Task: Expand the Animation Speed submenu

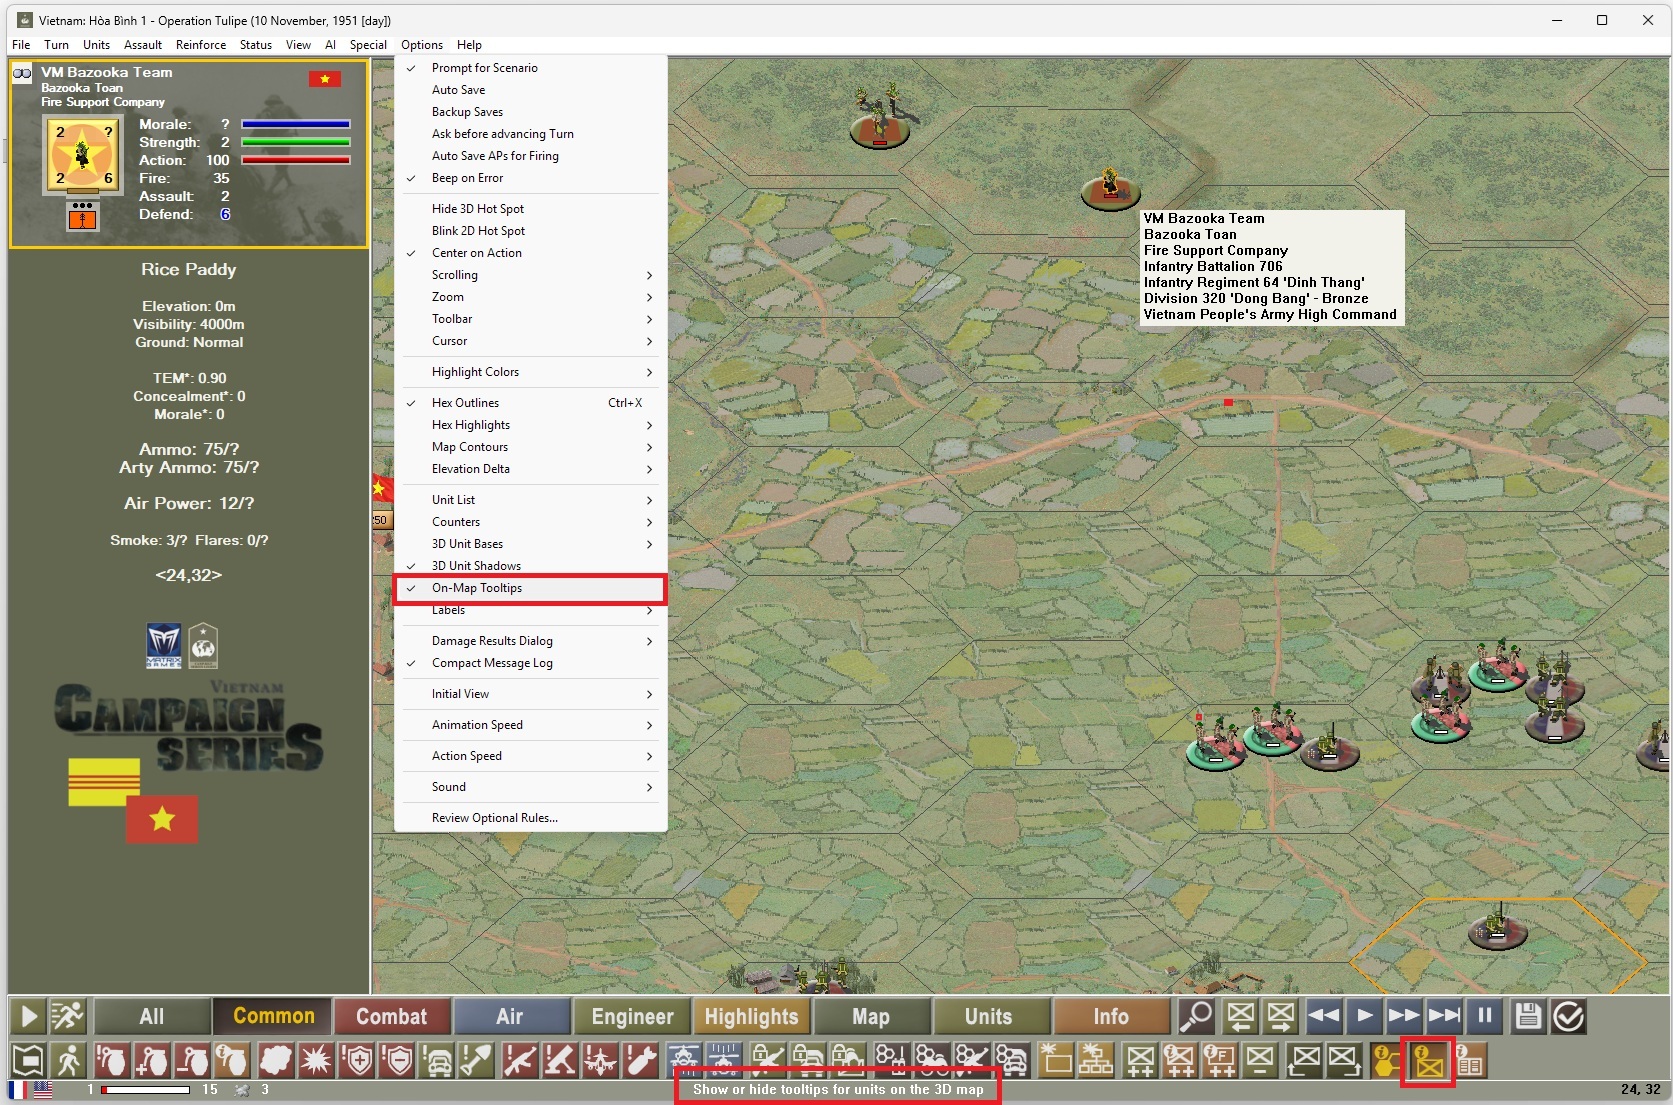Action: tap(477, 725)
